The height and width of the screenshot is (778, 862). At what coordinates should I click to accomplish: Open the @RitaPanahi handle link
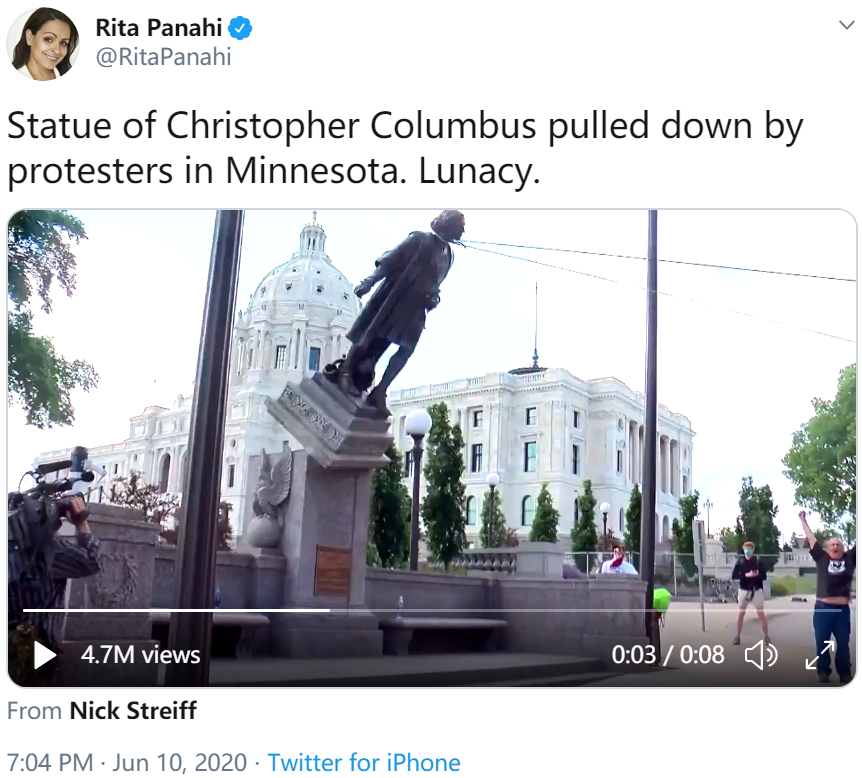click(163, 57)
